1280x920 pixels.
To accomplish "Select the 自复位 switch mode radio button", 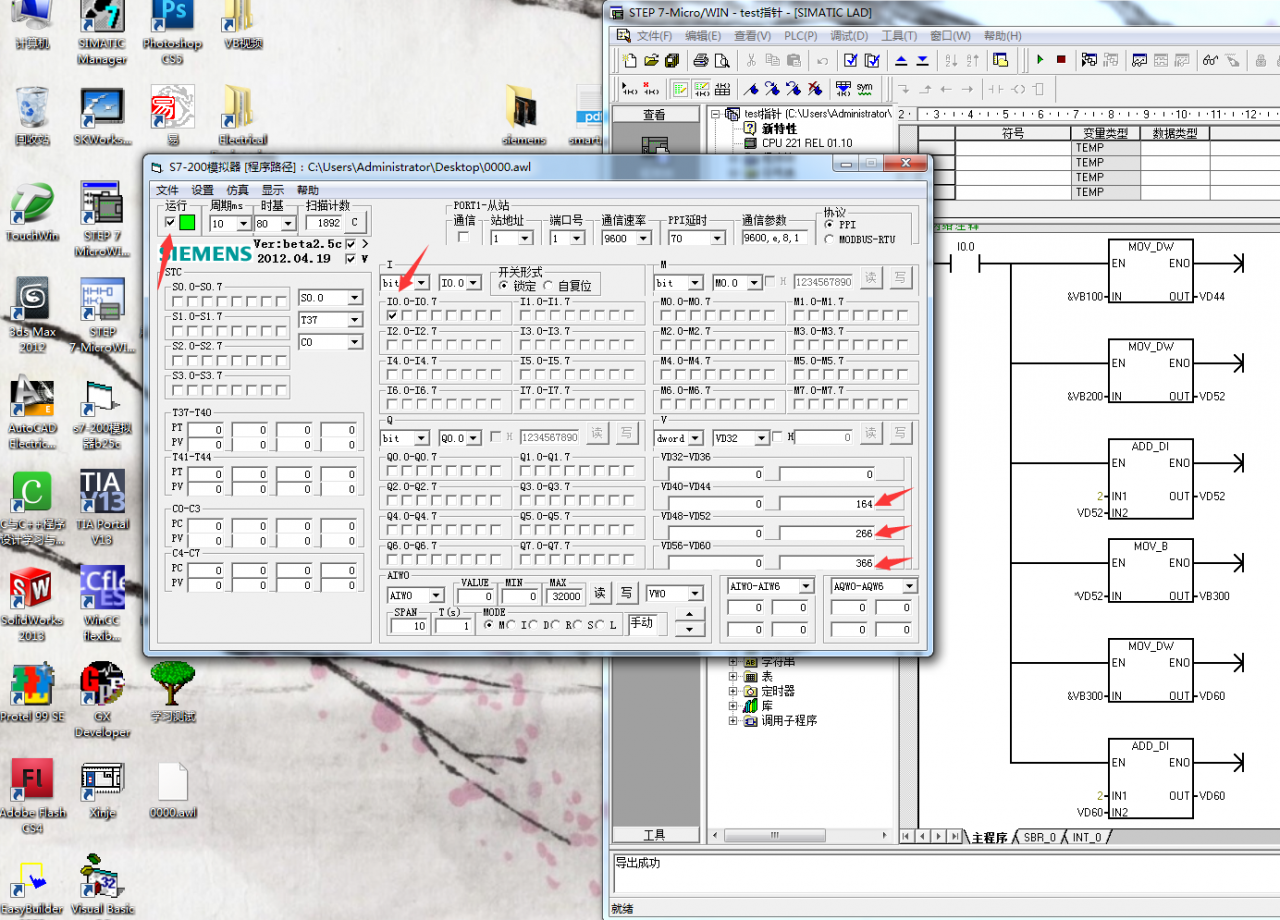I will pos(548,286).
